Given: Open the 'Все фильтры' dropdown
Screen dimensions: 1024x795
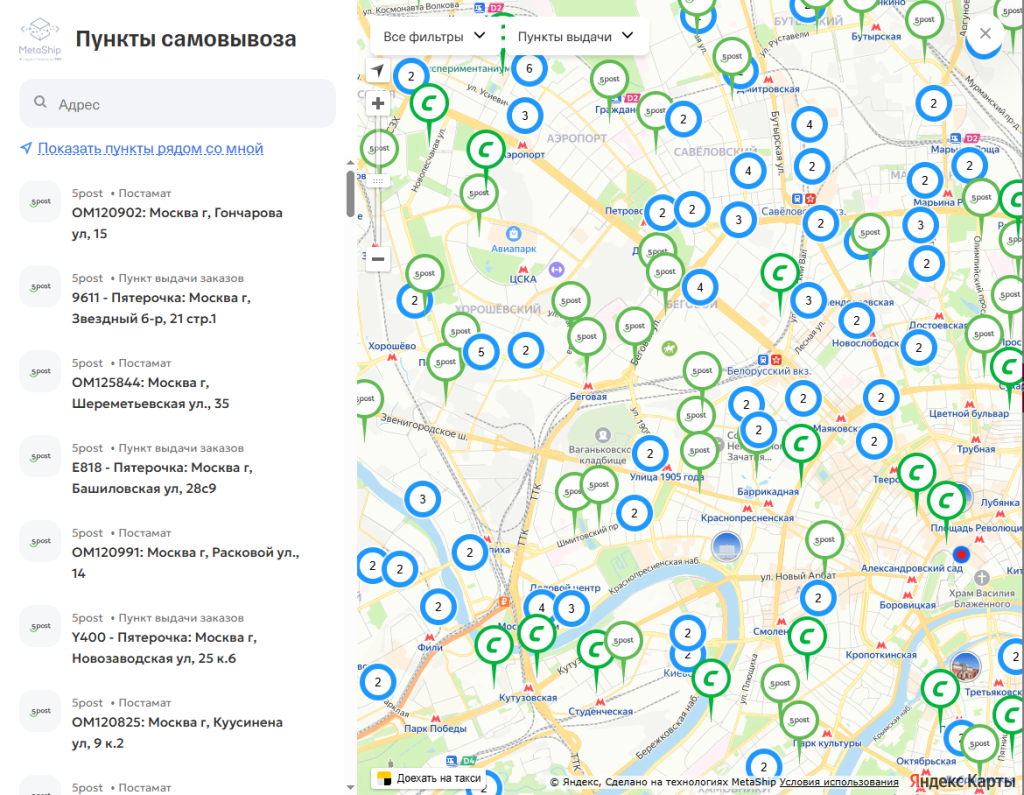Looking at the screenshot, I should pyautogui.click(x=434, y=36).
